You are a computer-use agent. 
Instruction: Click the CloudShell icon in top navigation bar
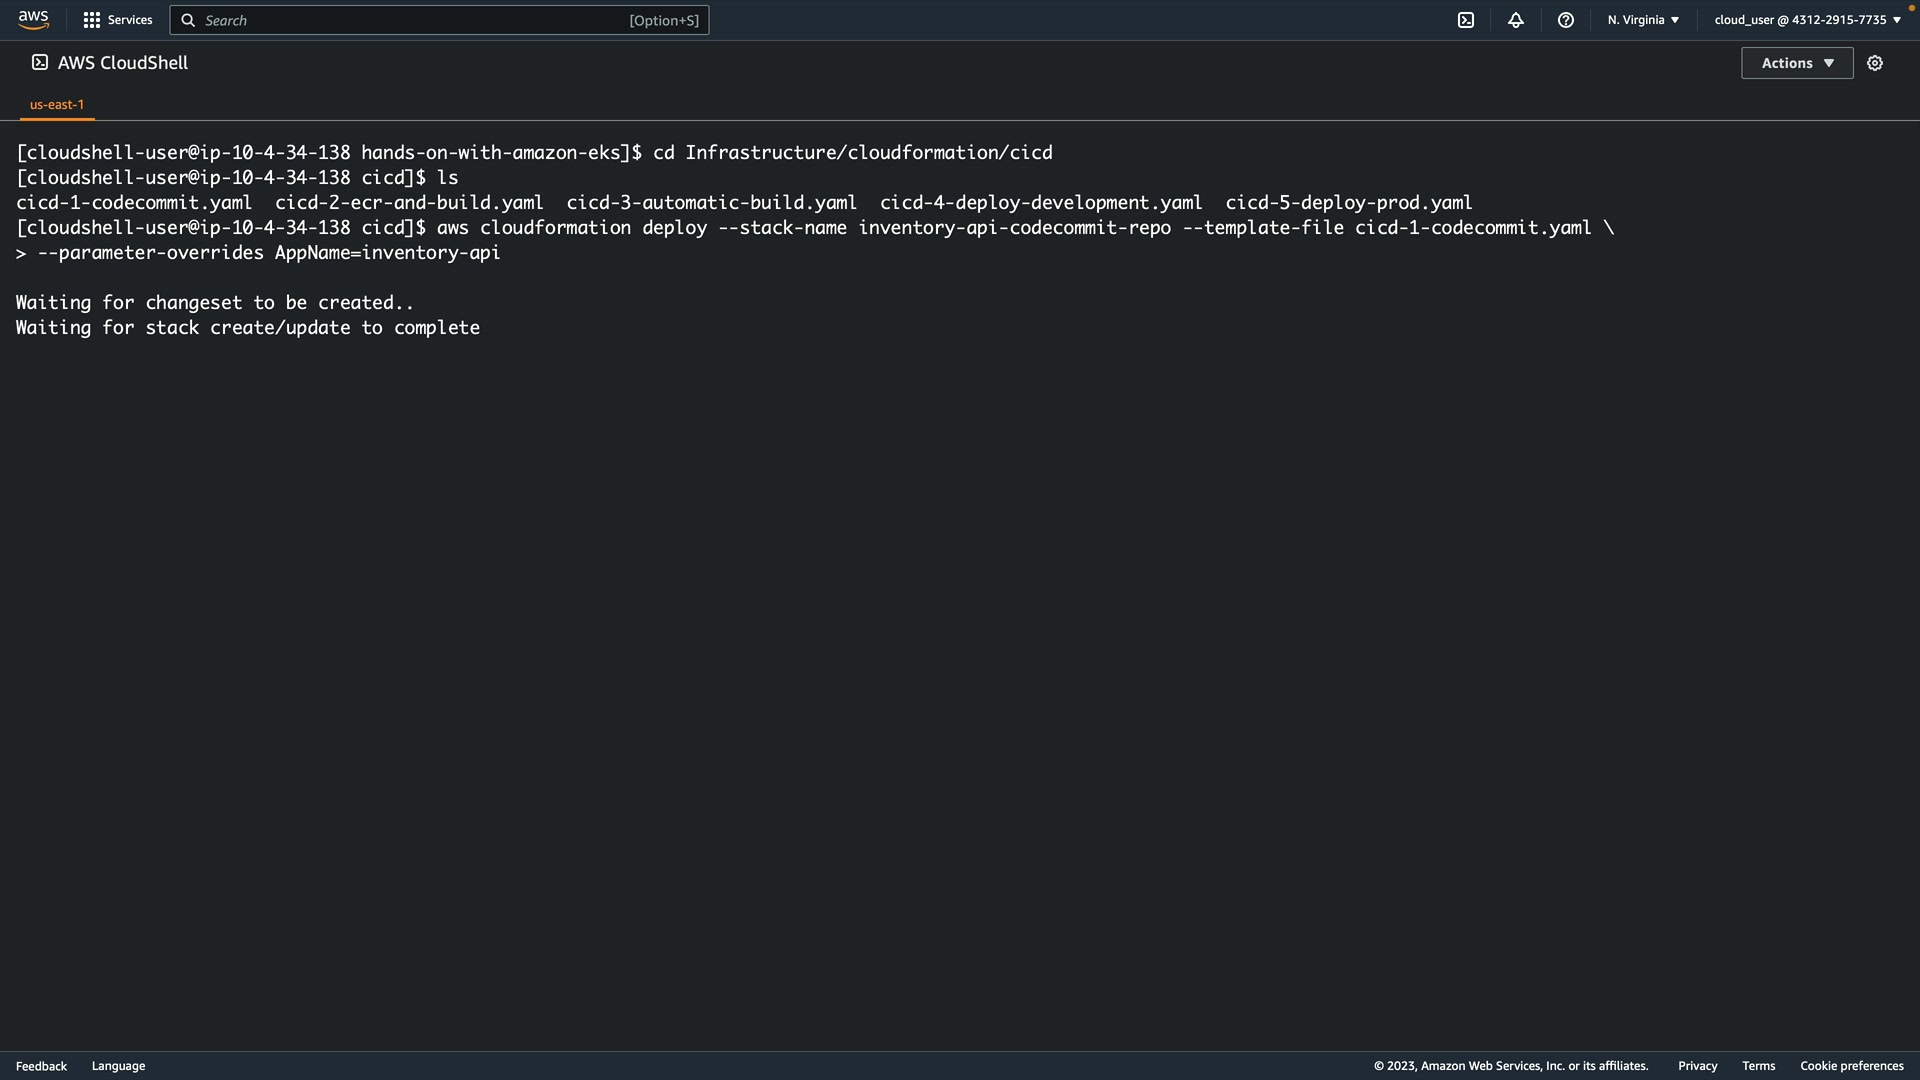click(x=1466, y=20)
